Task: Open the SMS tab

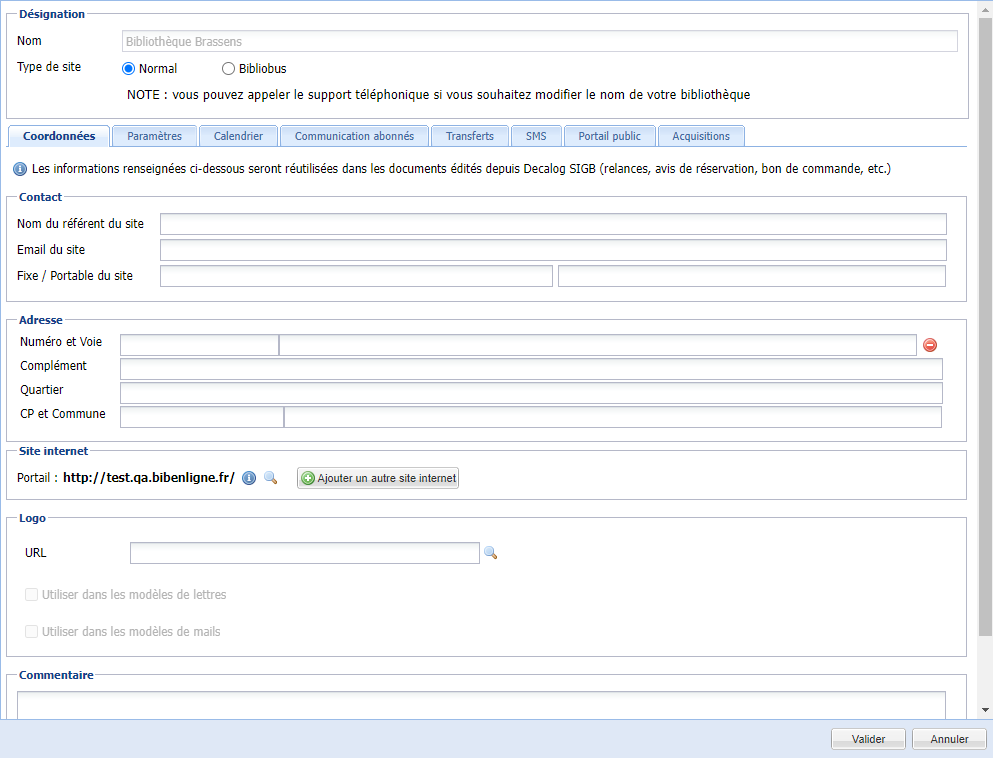Action: pyautogui.click(x=536, y=135)
